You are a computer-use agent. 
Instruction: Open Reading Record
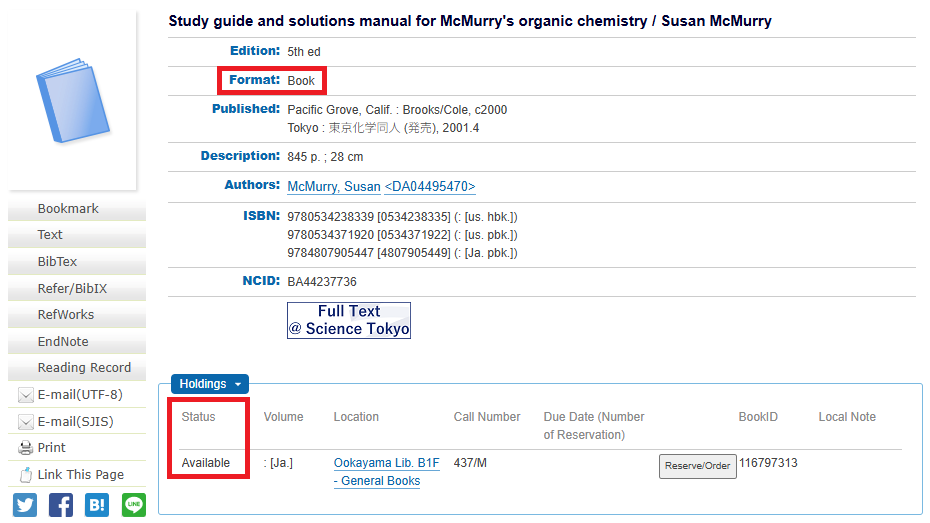click(84, 368)
